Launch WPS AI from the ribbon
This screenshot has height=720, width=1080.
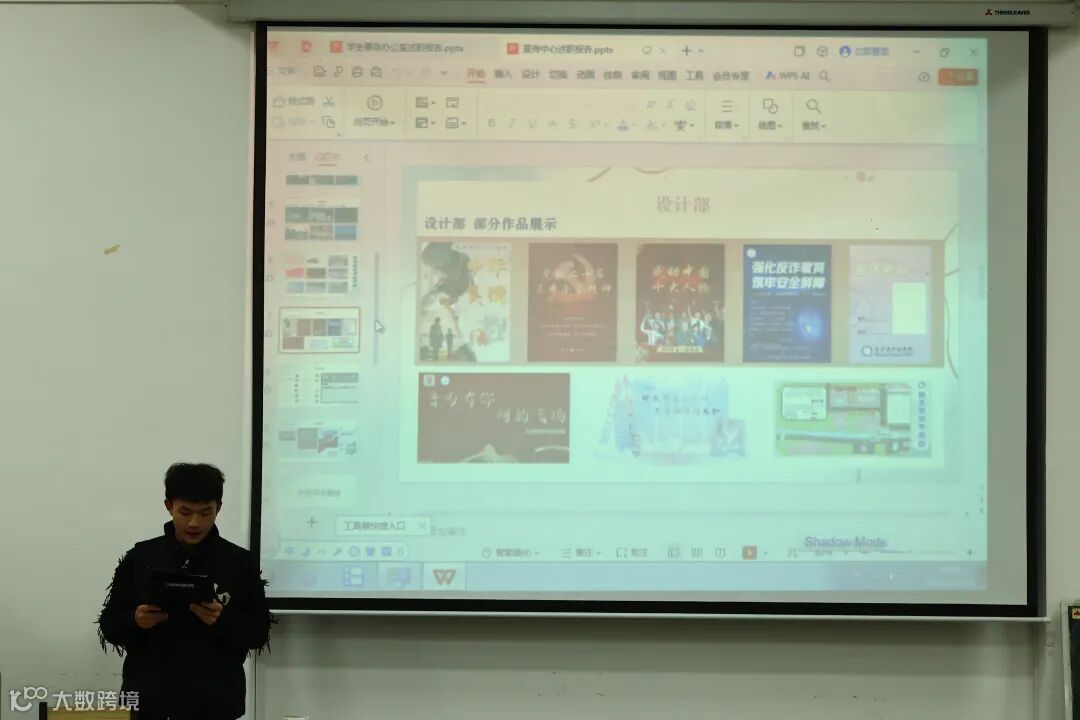click(787, 75)
